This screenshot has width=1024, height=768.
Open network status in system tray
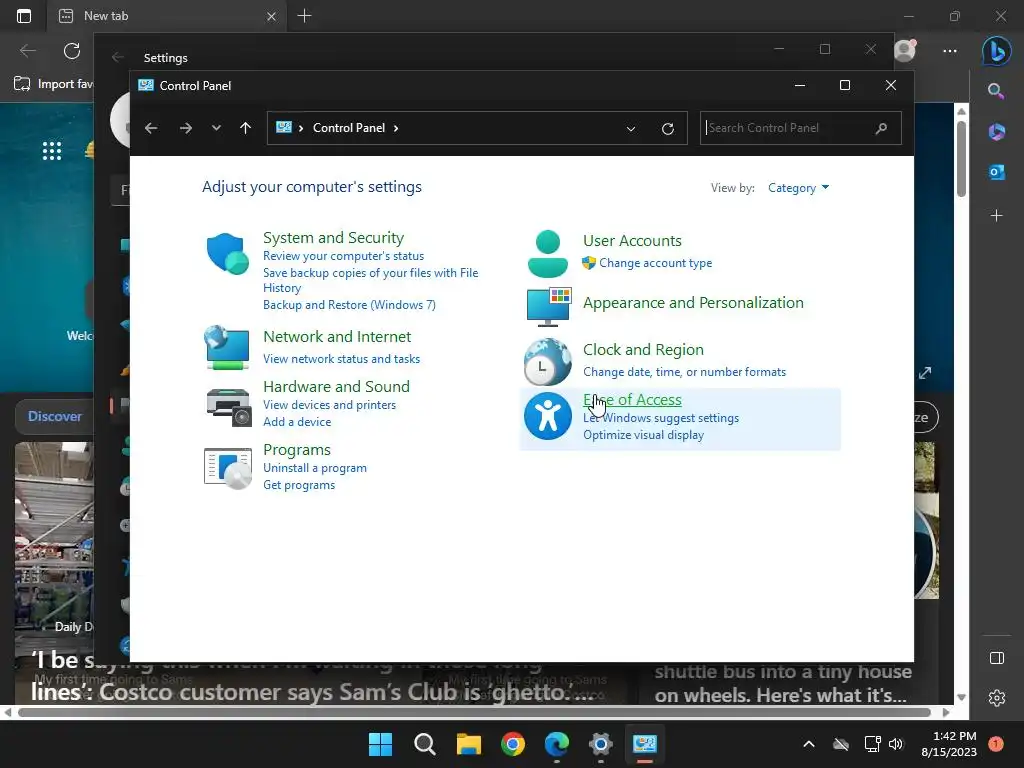coord(872,744)
